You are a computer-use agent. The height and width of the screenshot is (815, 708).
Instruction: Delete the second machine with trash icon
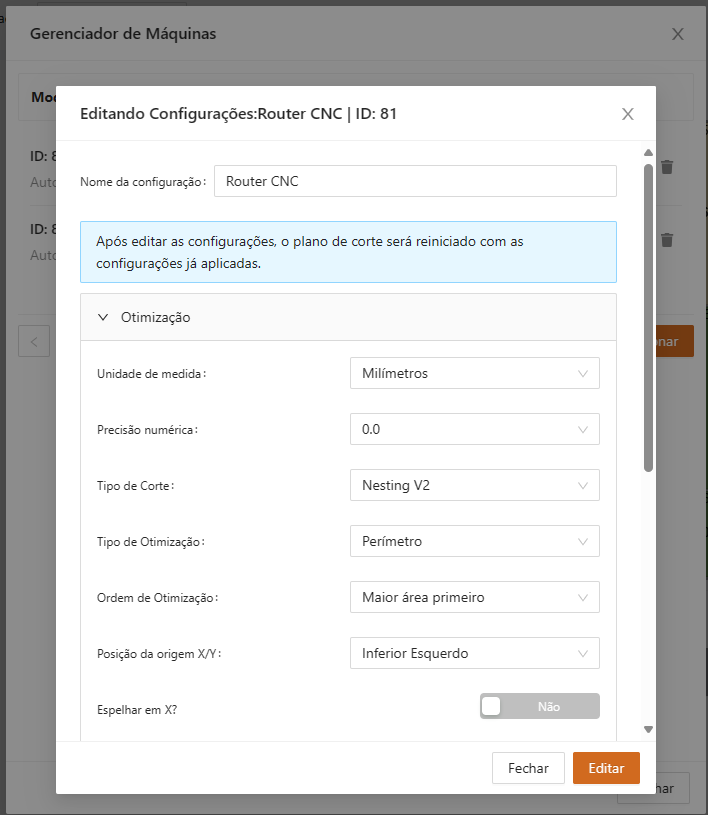667,240
